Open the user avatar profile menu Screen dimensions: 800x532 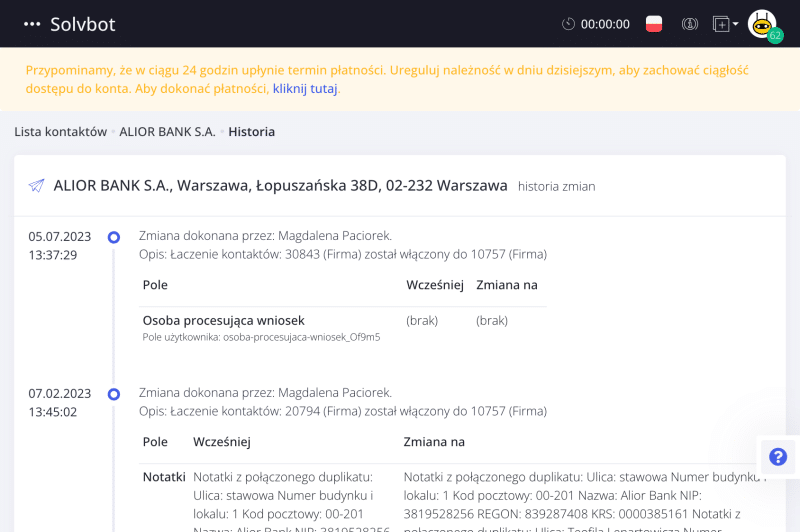762,22
